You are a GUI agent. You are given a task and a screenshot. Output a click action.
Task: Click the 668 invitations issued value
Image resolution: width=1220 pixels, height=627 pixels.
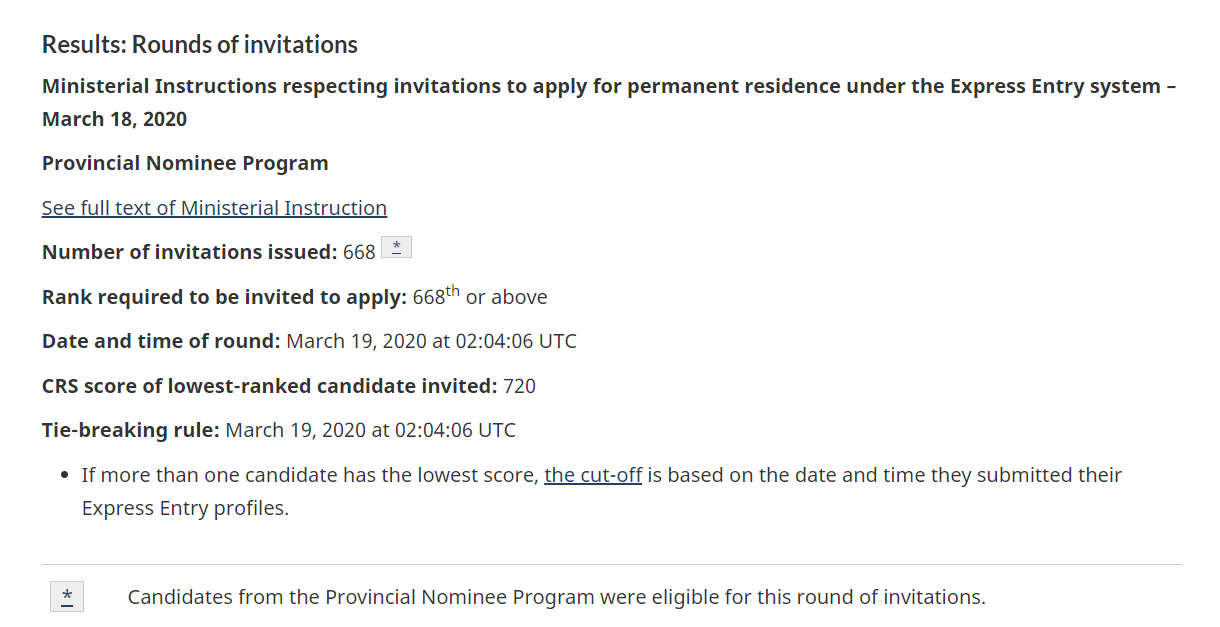[359, 252]
